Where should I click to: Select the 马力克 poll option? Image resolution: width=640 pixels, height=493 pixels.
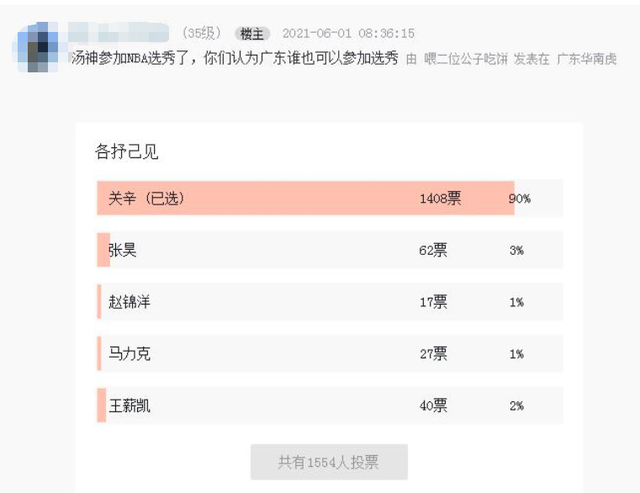(x=330, y=353)
